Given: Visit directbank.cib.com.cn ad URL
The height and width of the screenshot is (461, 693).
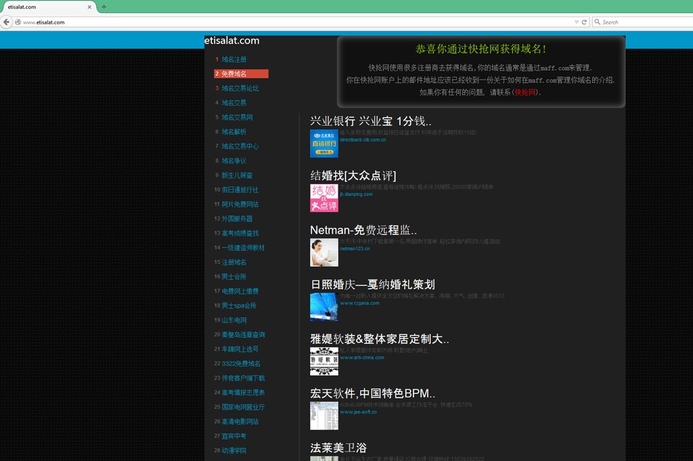Looking at the screenshot, I should 363,140.
